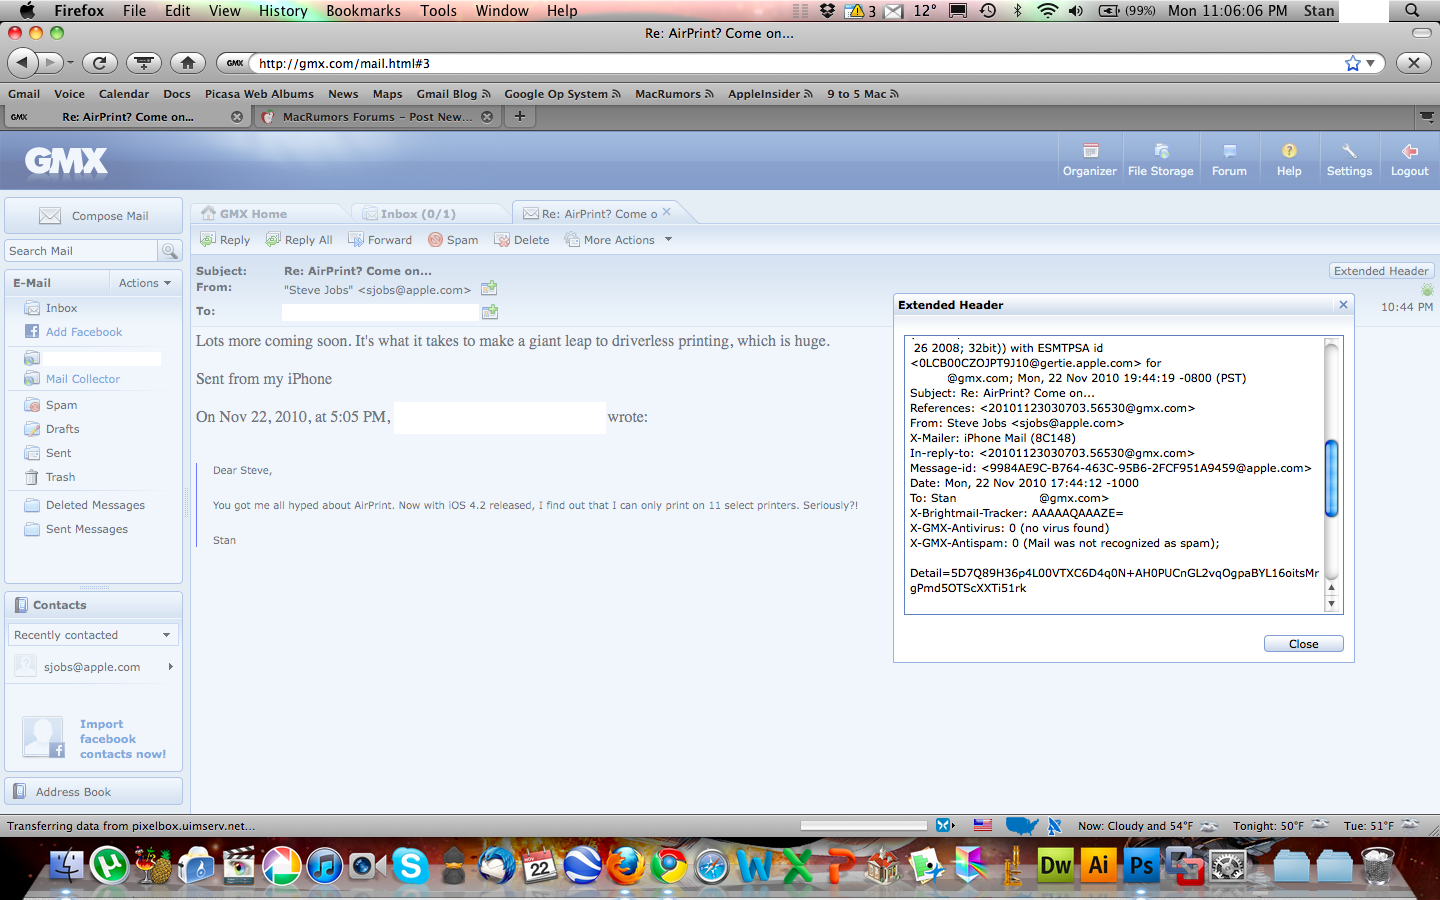Open Mail Collector
The image size is (1440, 900).
tap(82, 379)
